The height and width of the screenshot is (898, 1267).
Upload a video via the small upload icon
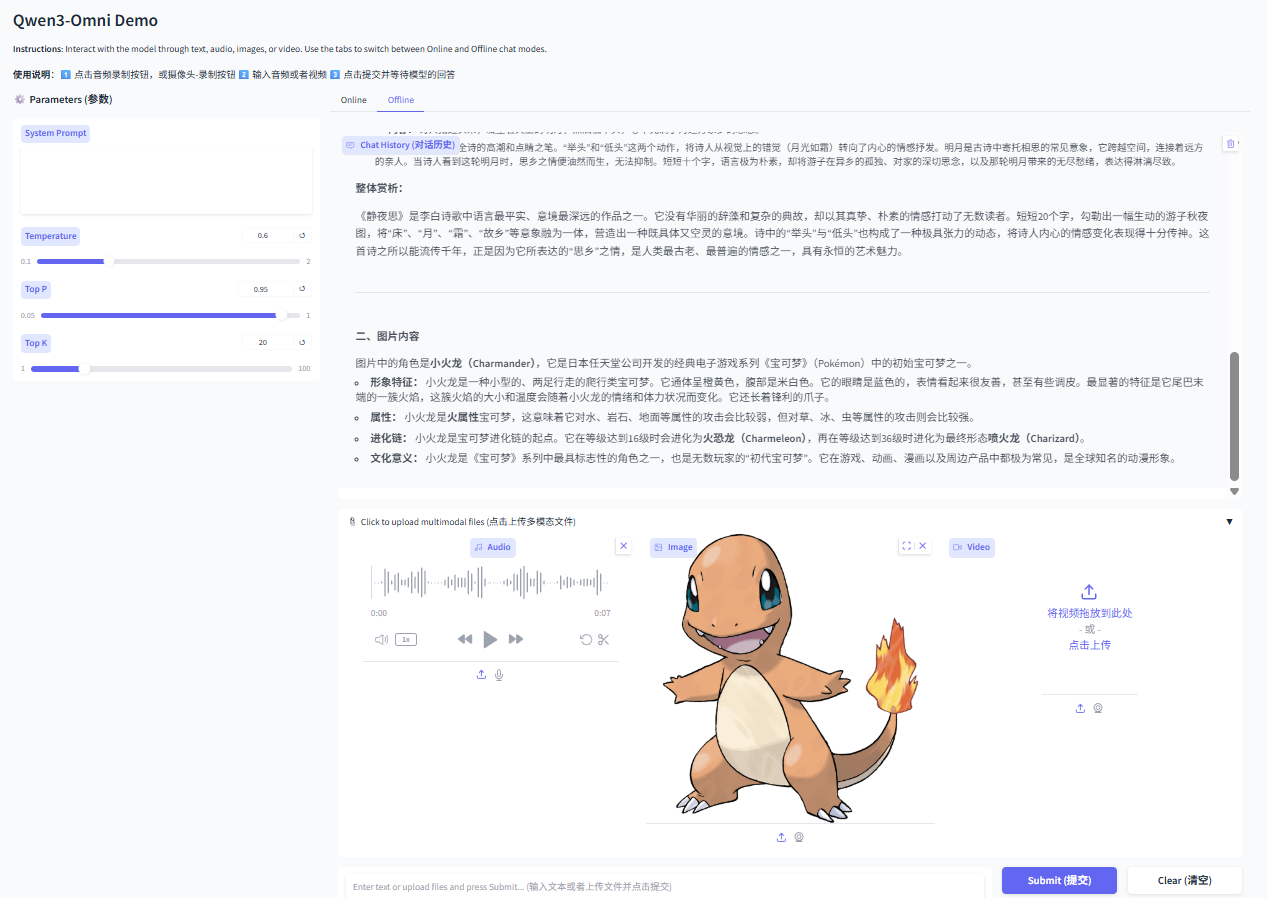[x=1080, y=708]
